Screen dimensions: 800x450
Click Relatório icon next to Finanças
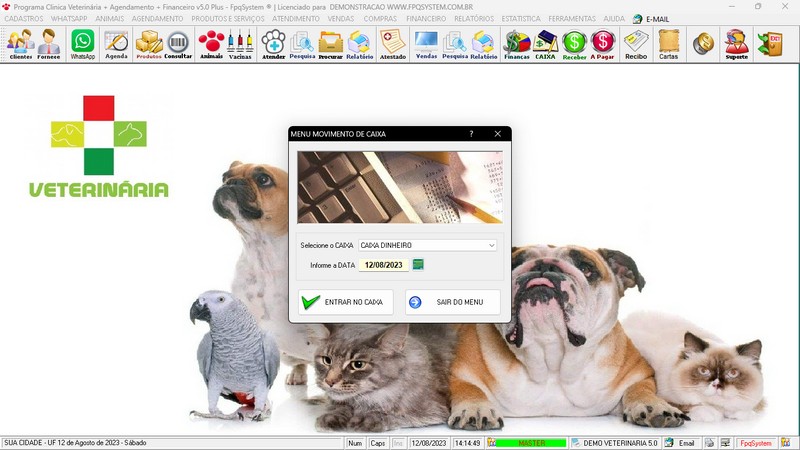[484, 44]
